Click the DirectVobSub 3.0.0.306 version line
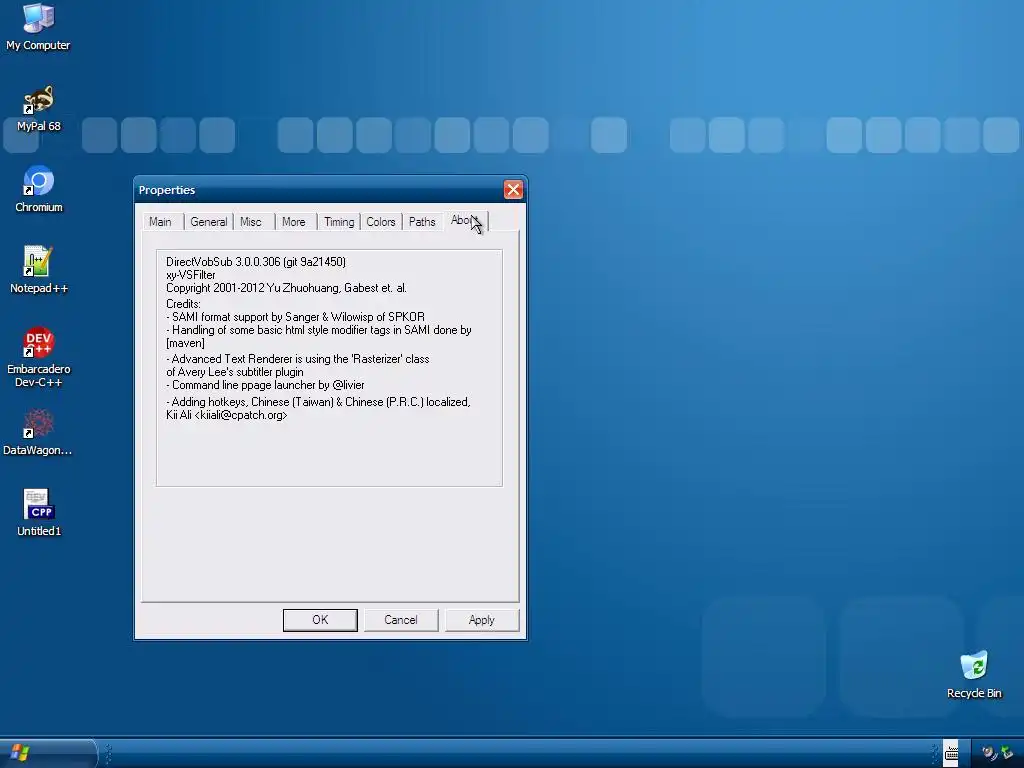 pos(256,262)
